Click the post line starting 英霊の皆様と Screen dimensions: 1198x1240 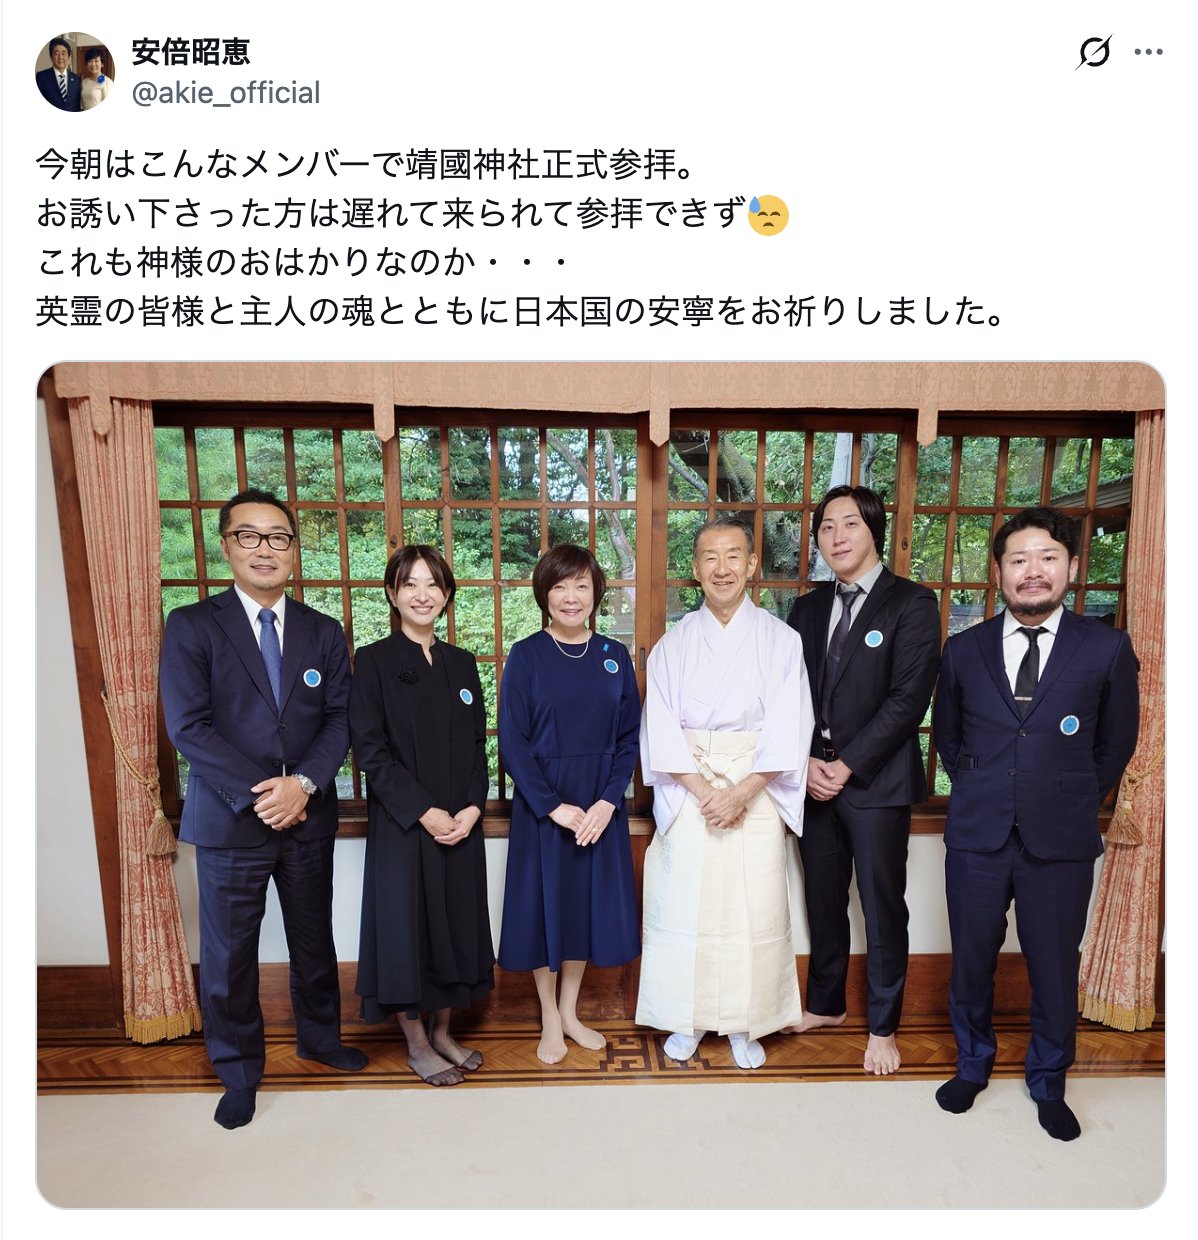pos(520,312)
